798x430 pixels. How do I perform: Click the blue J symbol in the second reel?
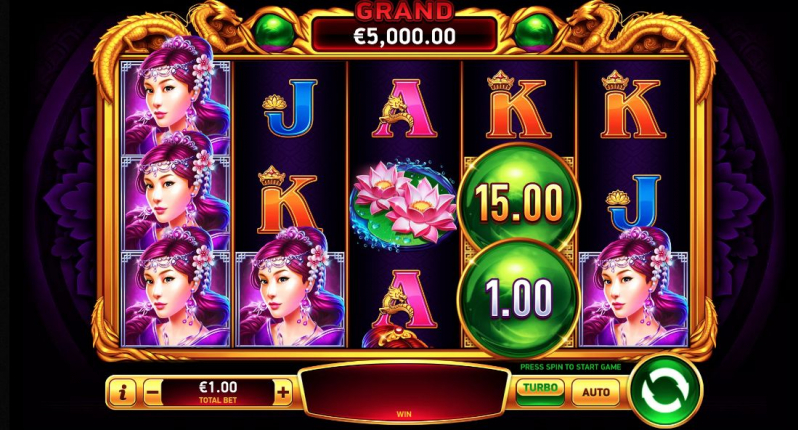(x=290, y=107)
